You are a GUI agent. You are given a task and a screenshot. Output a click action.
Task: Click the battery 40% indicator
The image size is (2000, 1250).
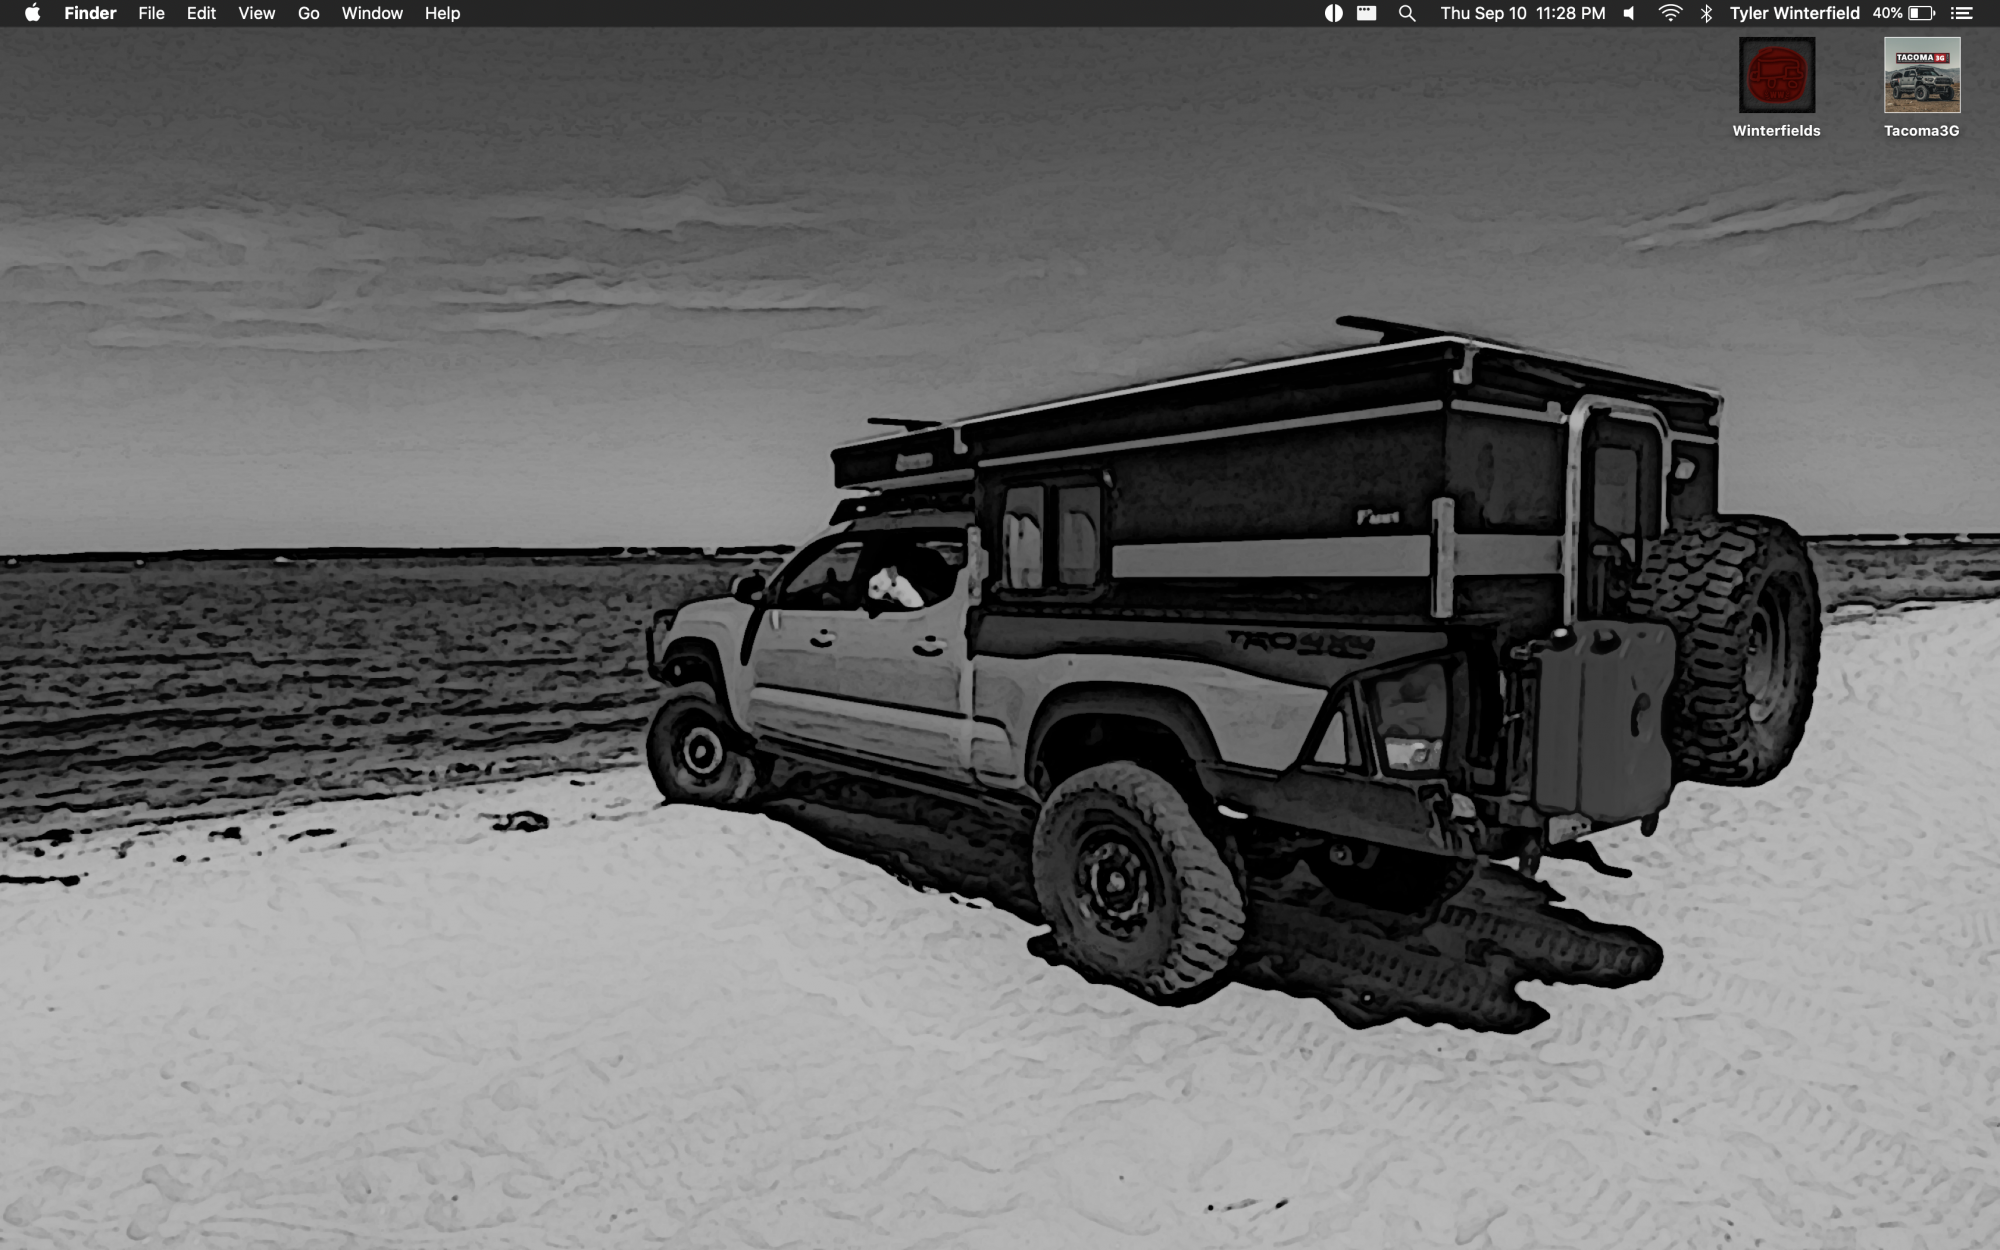(x=1904, y=13)
